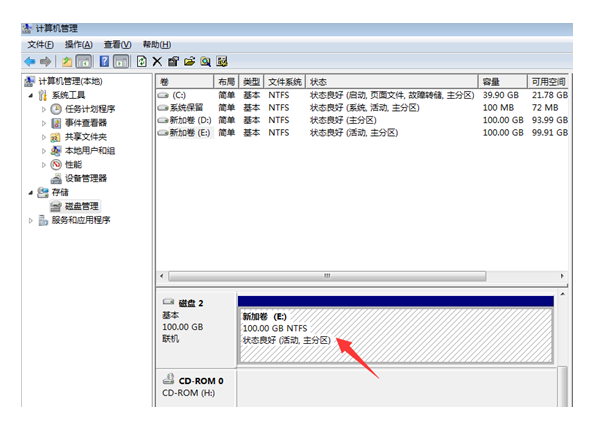Click the Up one level folder icon

68,61
